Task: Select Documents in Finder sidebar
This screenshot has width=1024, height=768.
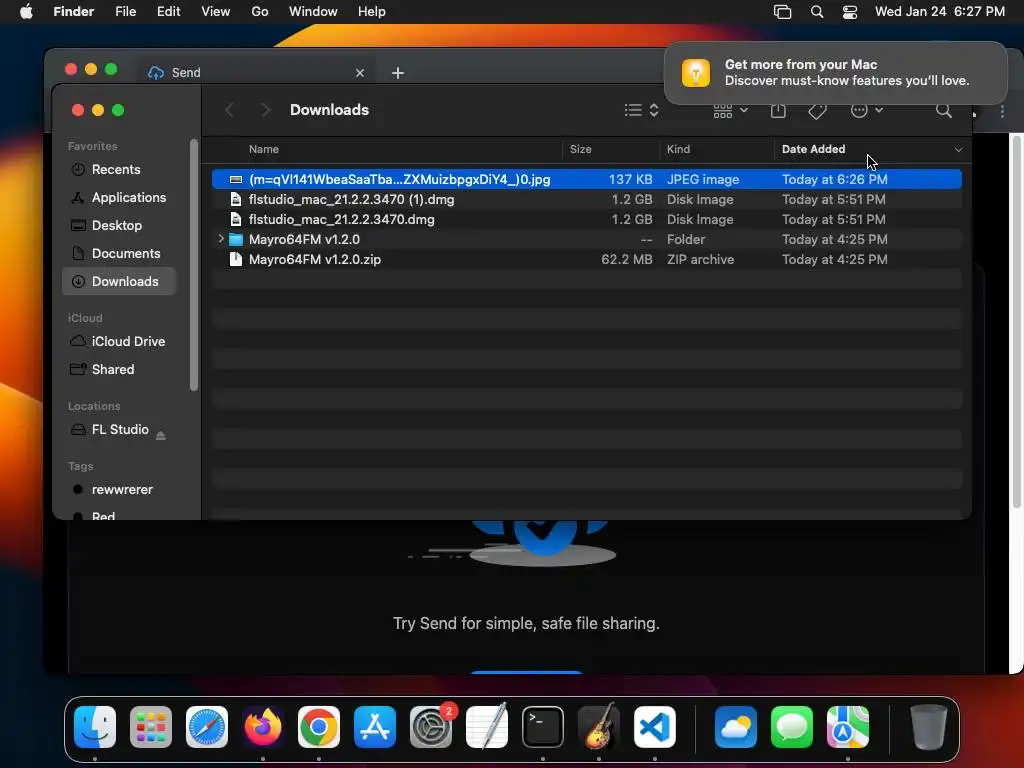Action: pos(118,254)
